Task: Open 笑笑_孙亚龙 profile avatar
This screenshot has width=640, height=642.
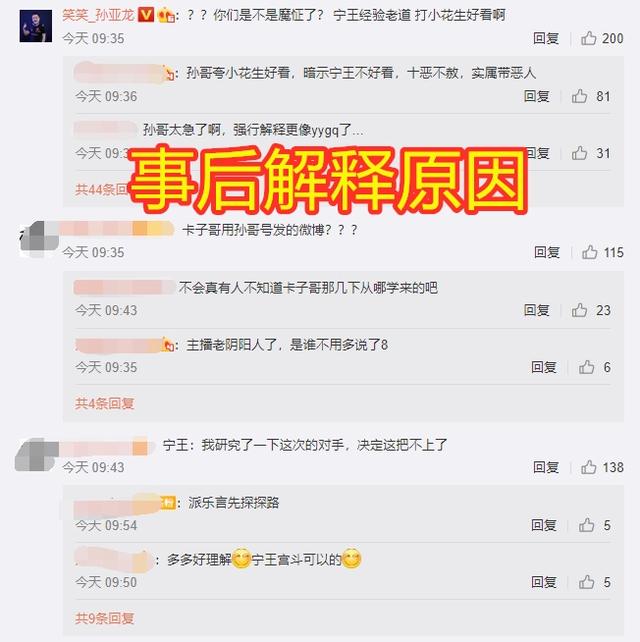Action: [36, 26]
